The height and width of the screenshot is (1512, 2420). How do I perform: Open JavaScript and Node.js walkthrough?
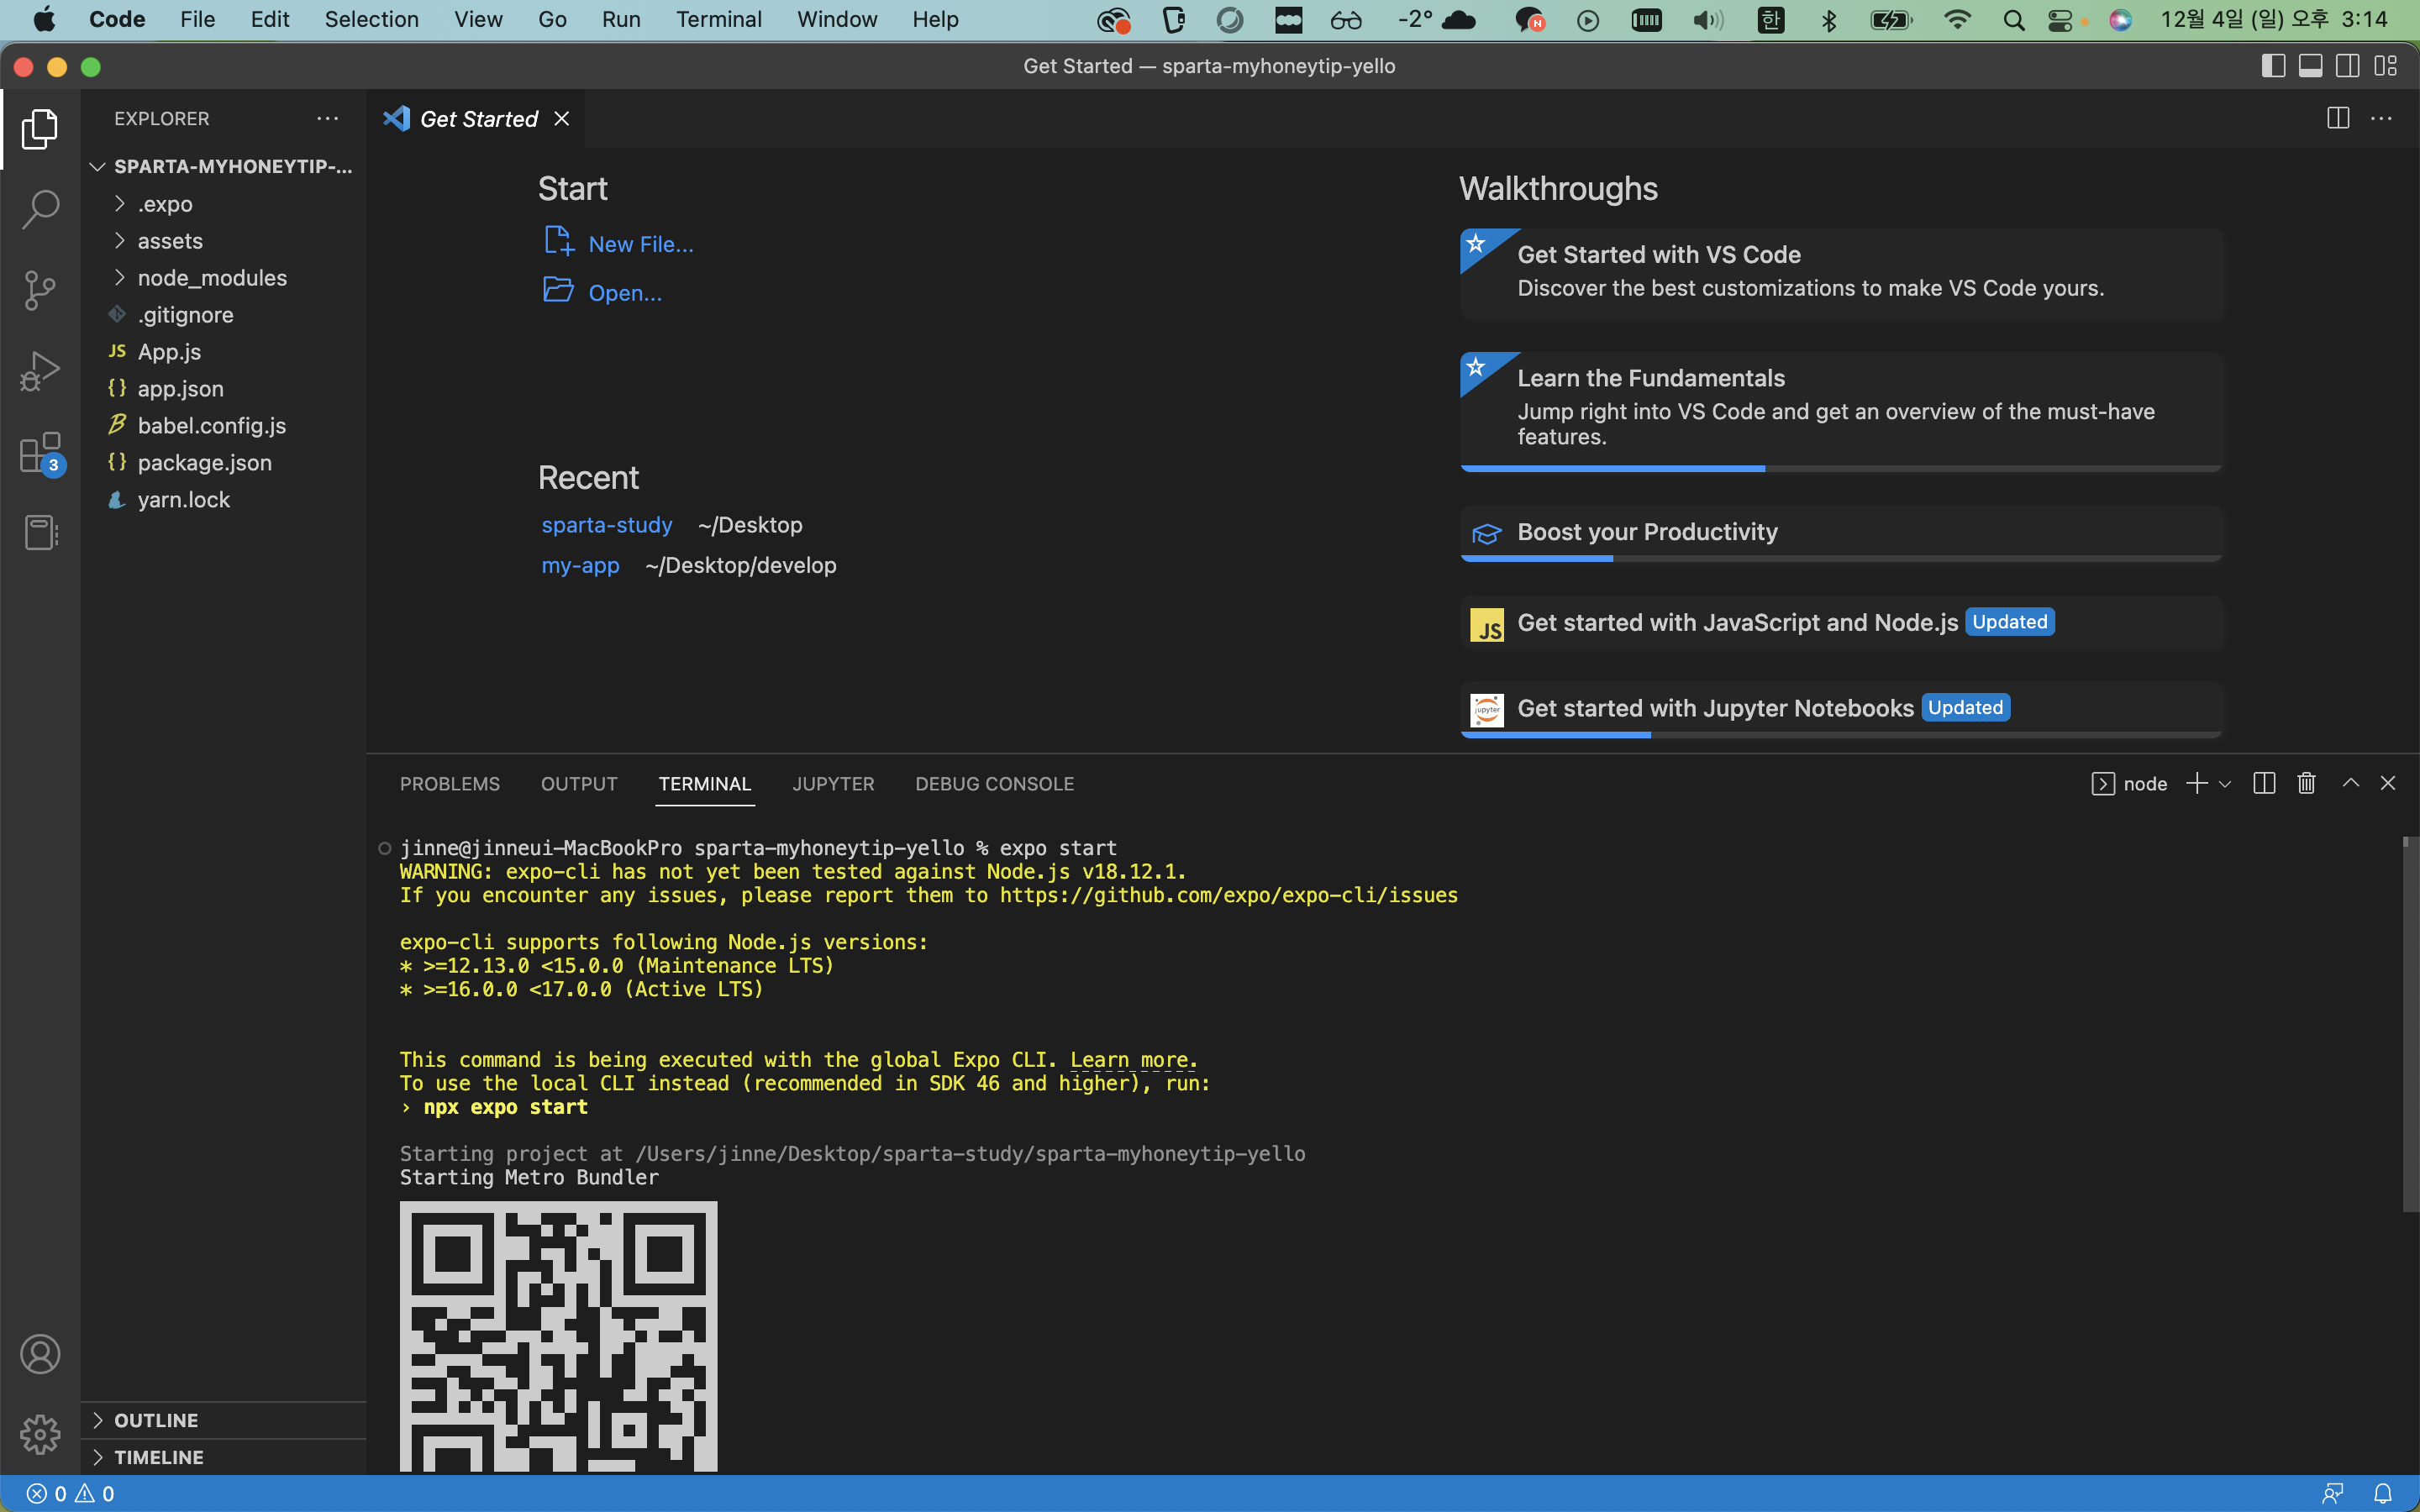[x=1841, y=623]
